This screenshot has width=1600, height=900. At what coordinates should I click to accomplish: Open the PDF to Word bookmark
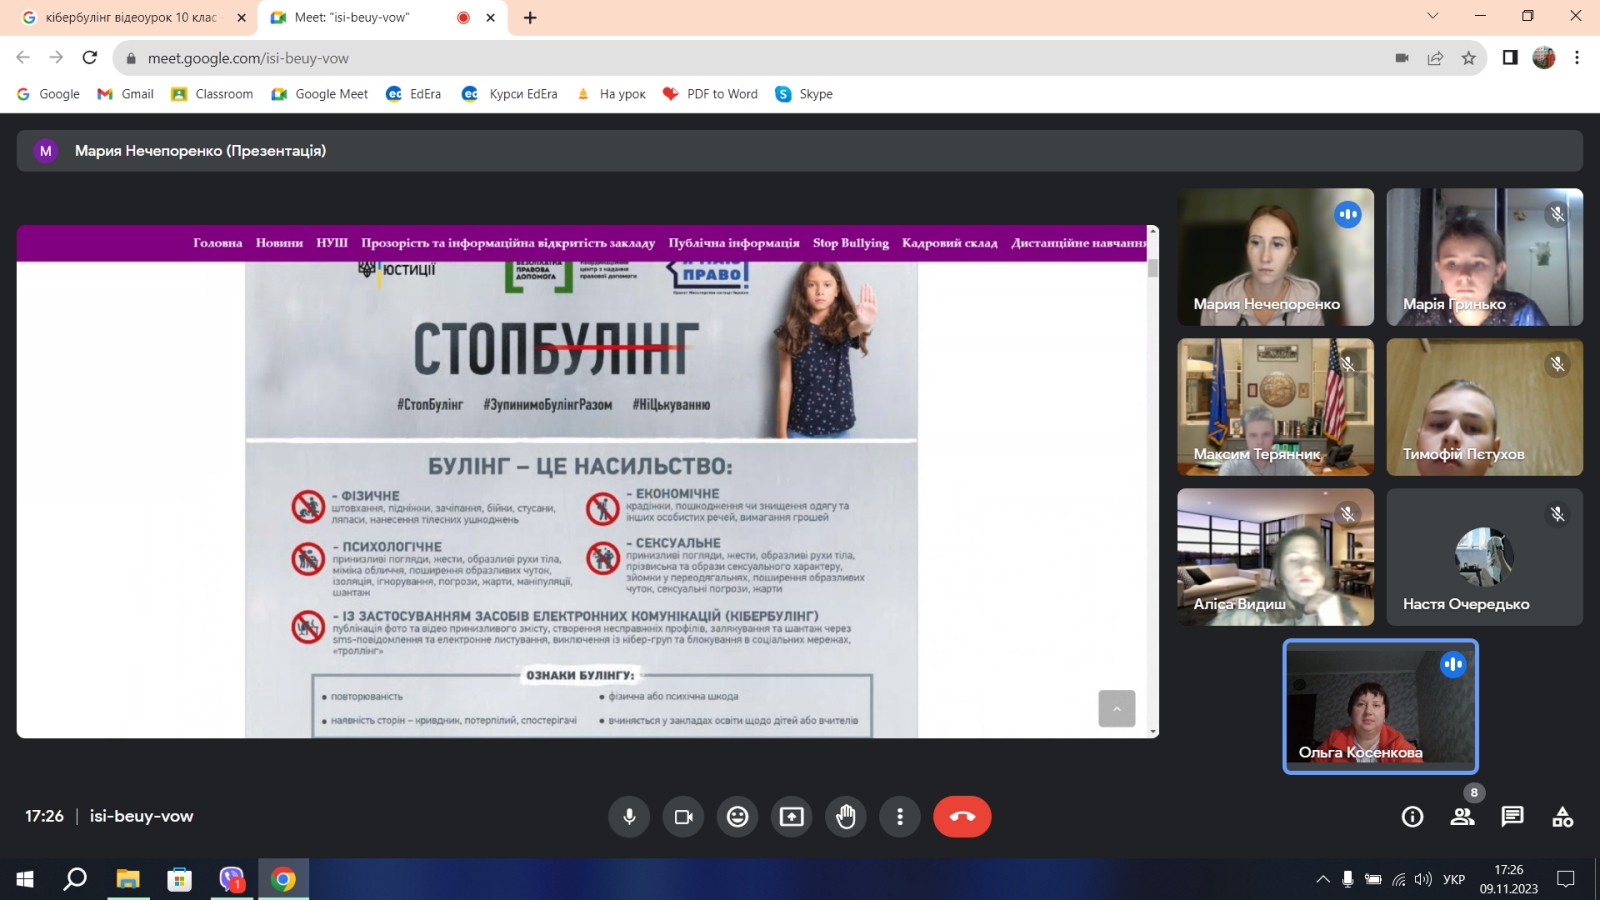(x=710, y=94)
